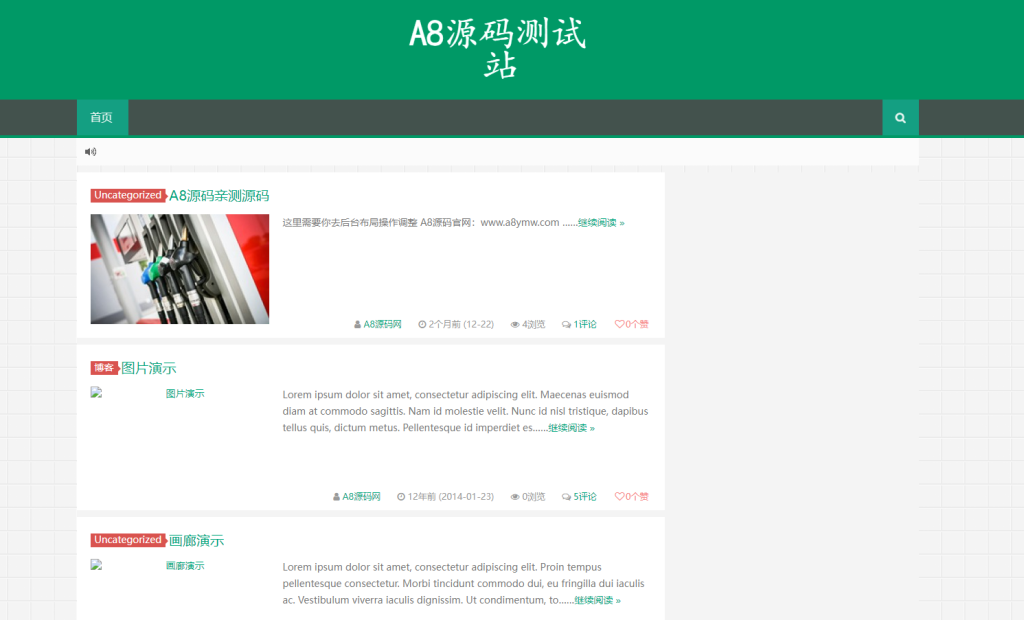
Task: Expand the 画廊演示 Uncategorized tag
Action: click(x=127, y=539)
